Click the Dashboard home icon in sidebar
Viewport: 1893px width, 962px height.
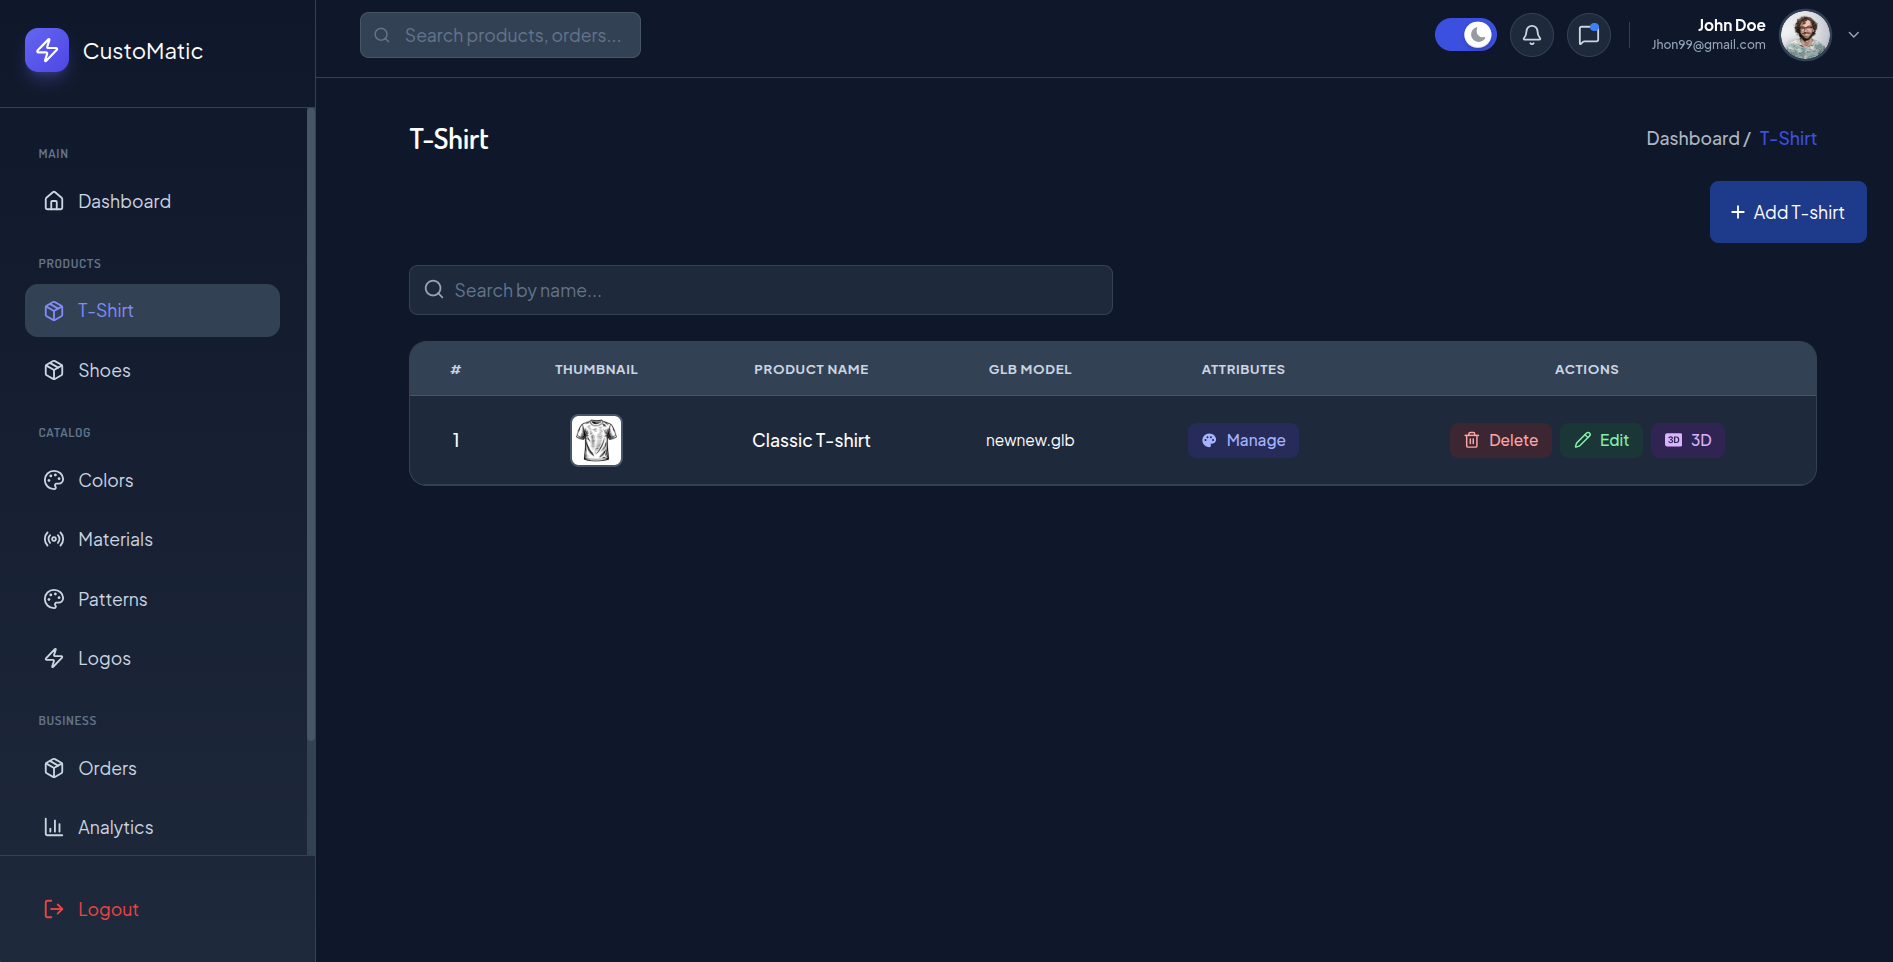pyautogui.click(x=54, y=201)
